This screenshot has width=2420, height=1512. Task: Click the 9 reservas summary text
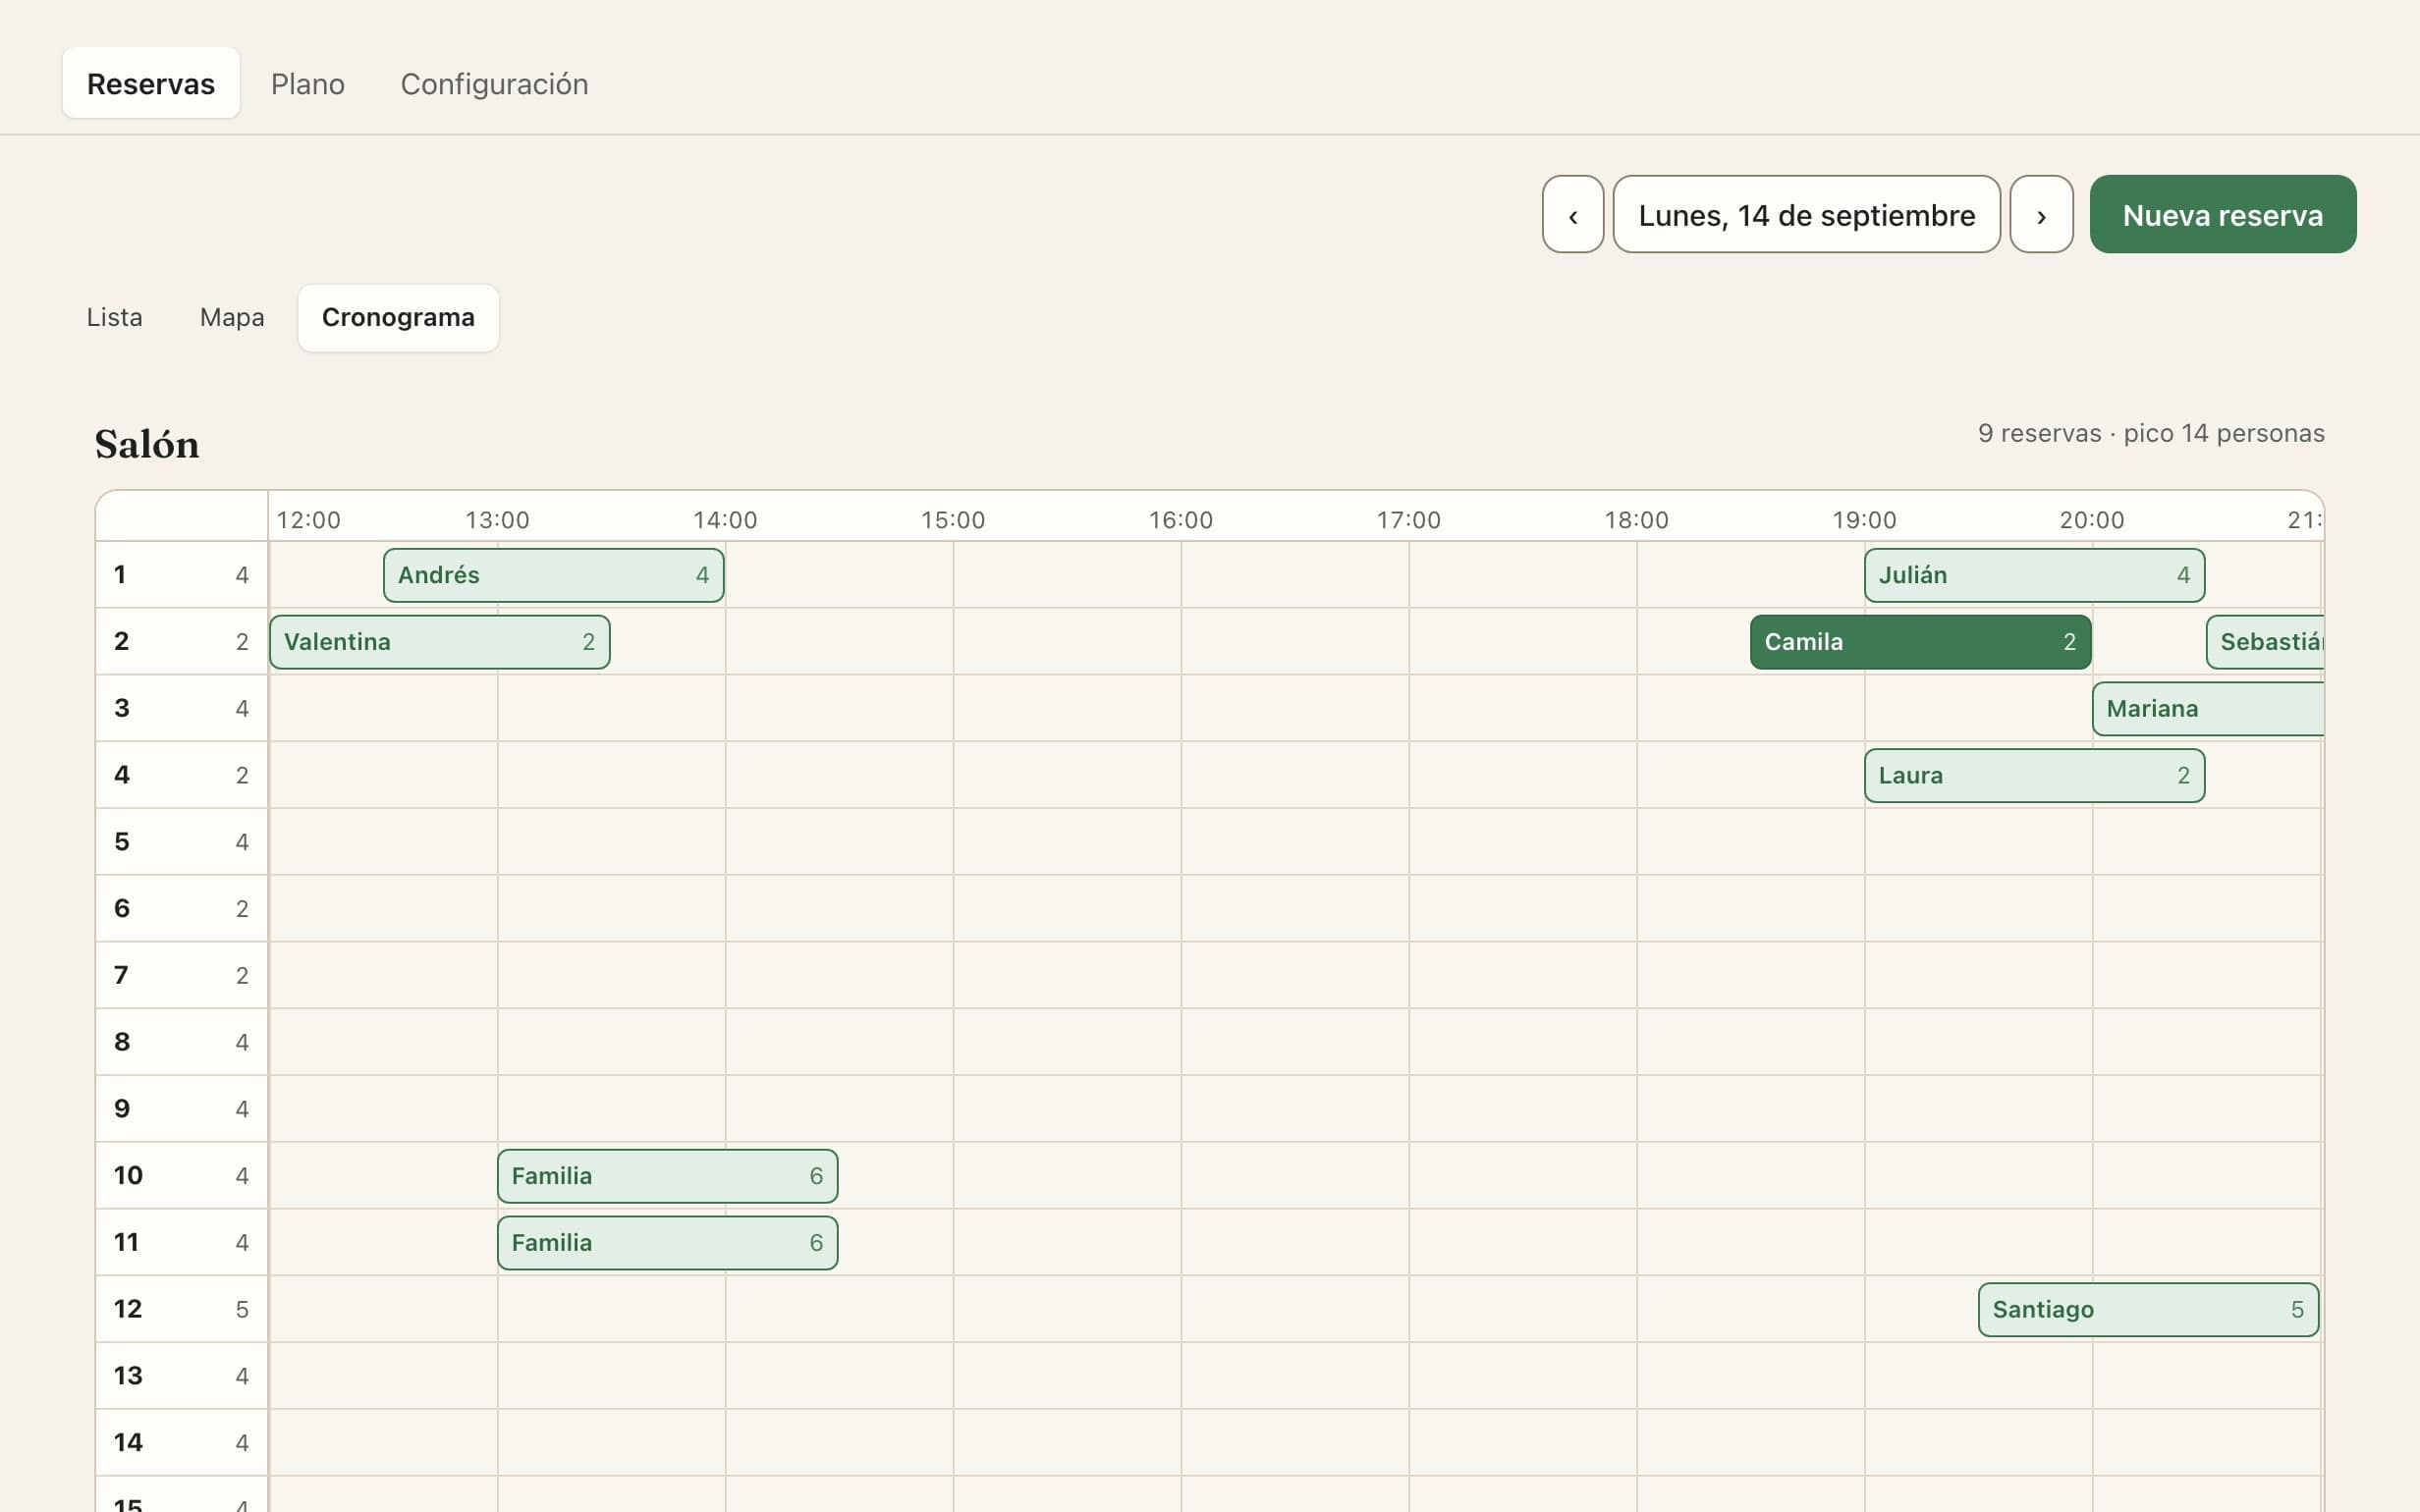(2151, 433)
